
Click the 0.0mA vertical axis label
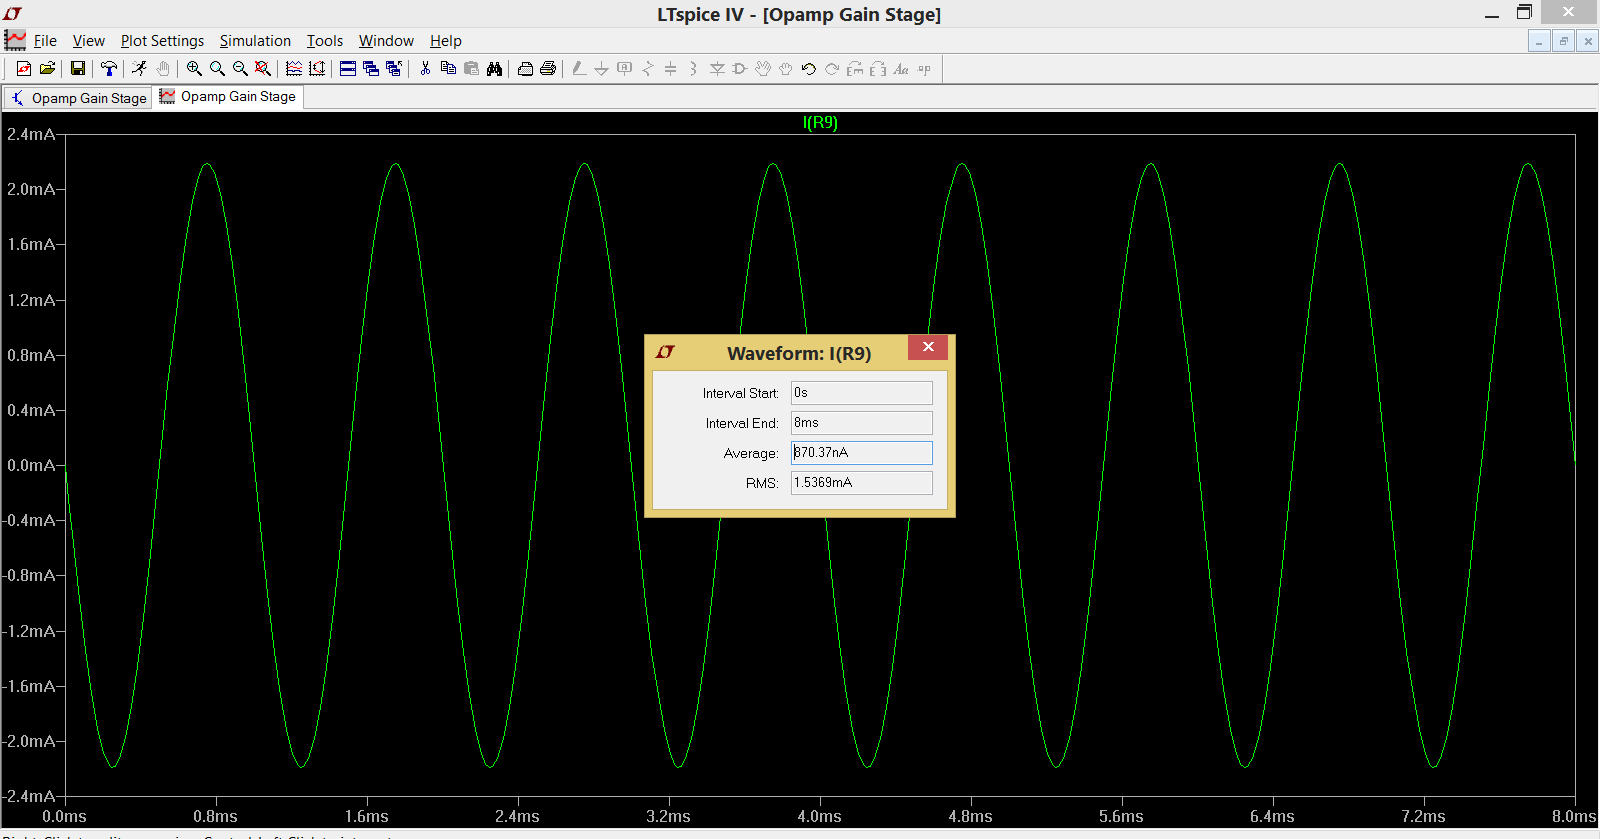[31, 465]
